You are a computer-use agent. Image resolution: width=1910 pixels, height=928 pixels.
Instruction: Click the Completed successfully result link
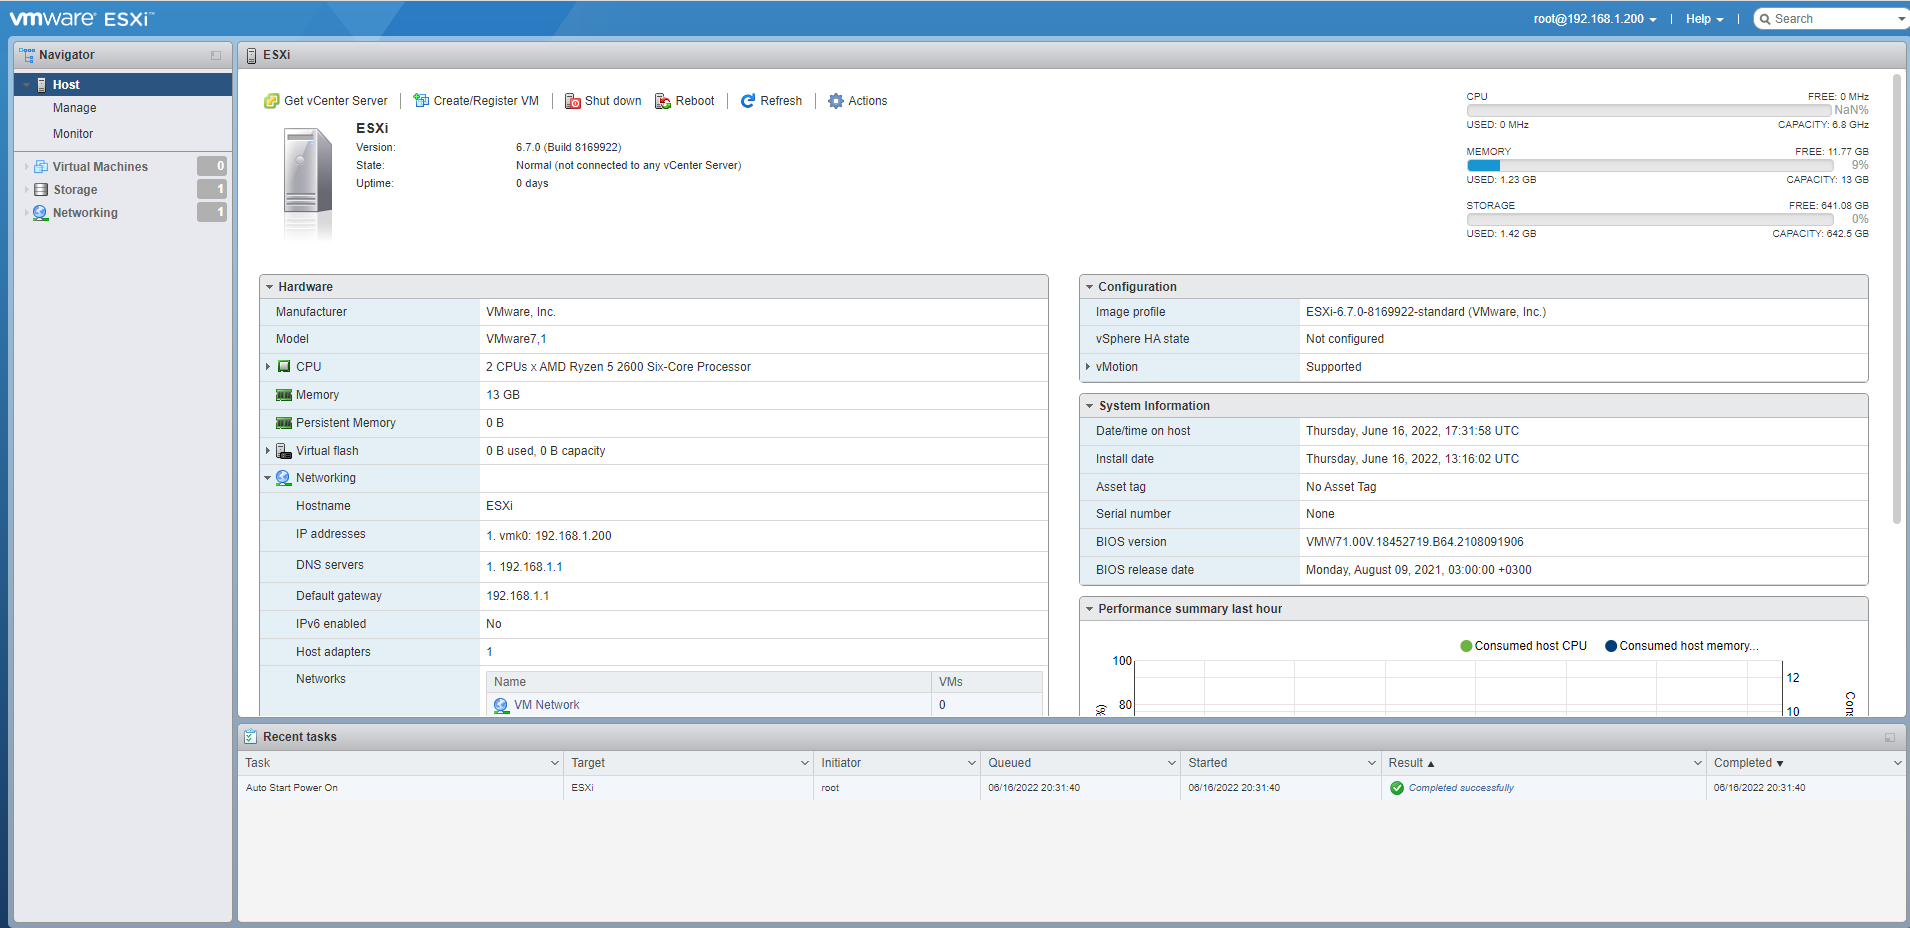[1461, 788]
